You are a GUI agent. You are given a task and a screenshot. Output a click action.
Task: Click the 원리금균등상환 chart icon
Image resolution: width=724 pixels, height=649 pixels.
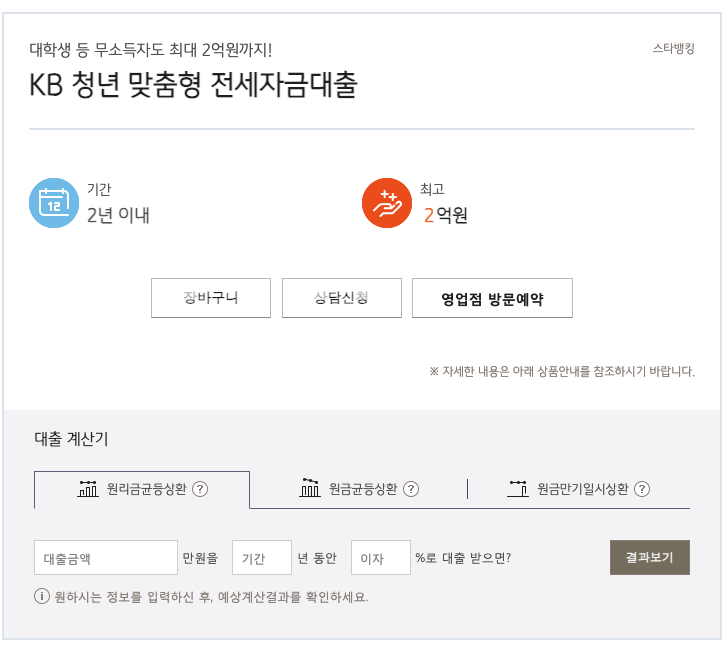88,488
